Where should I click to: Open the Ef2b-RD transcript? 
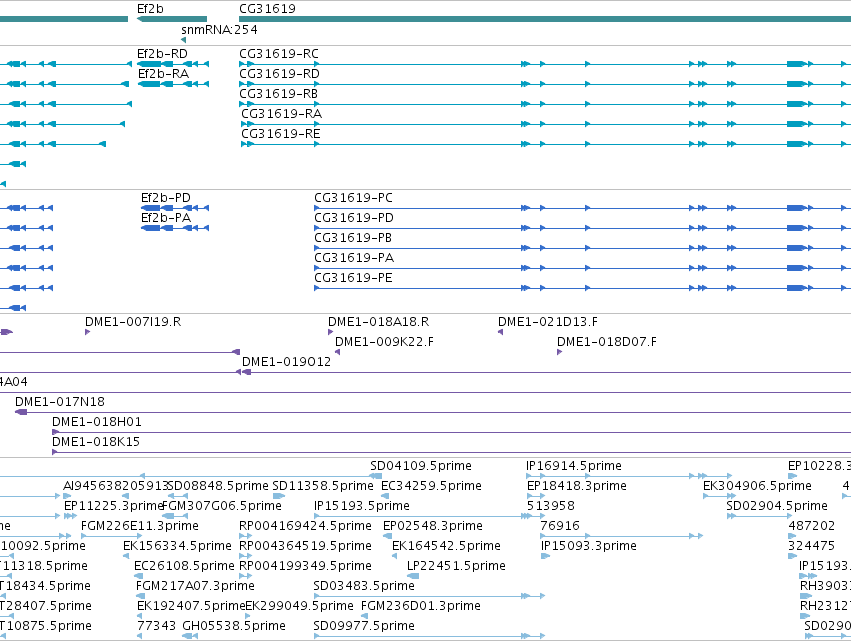pyautogui.click(x=162, y=54)
